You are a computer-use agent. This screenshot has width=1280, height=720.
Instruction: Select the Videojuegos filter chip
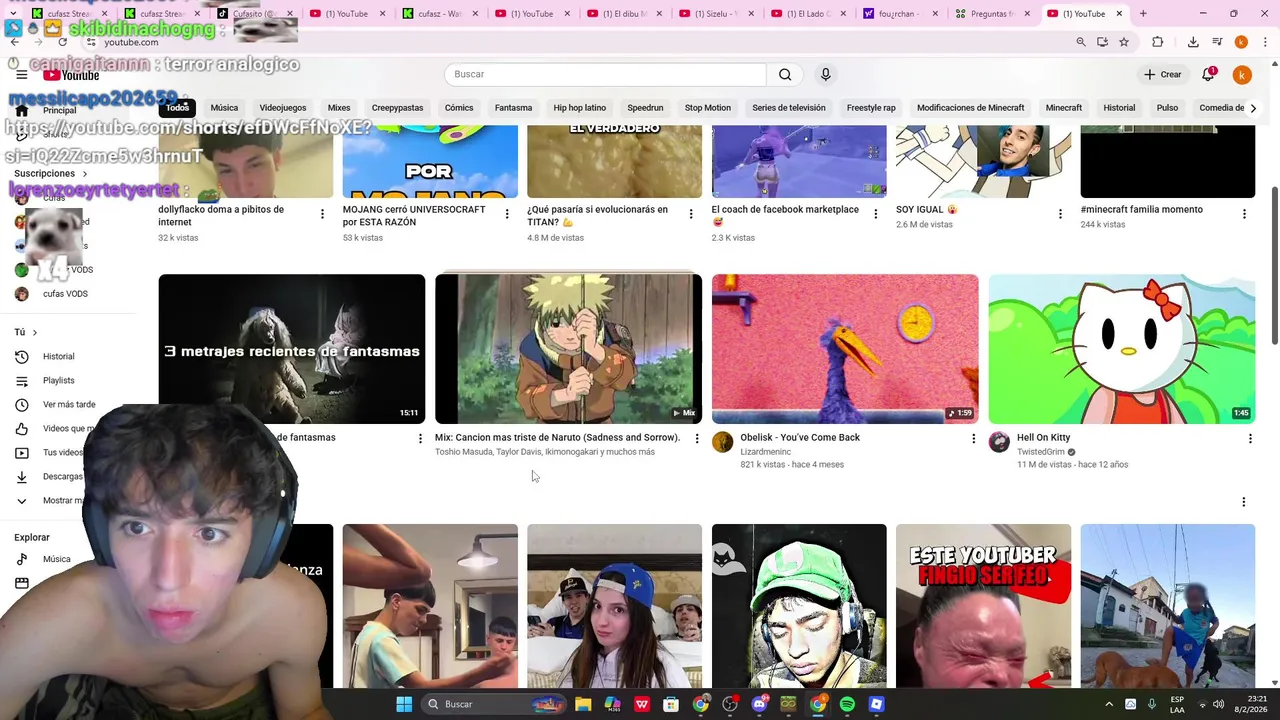coord(283,108)
